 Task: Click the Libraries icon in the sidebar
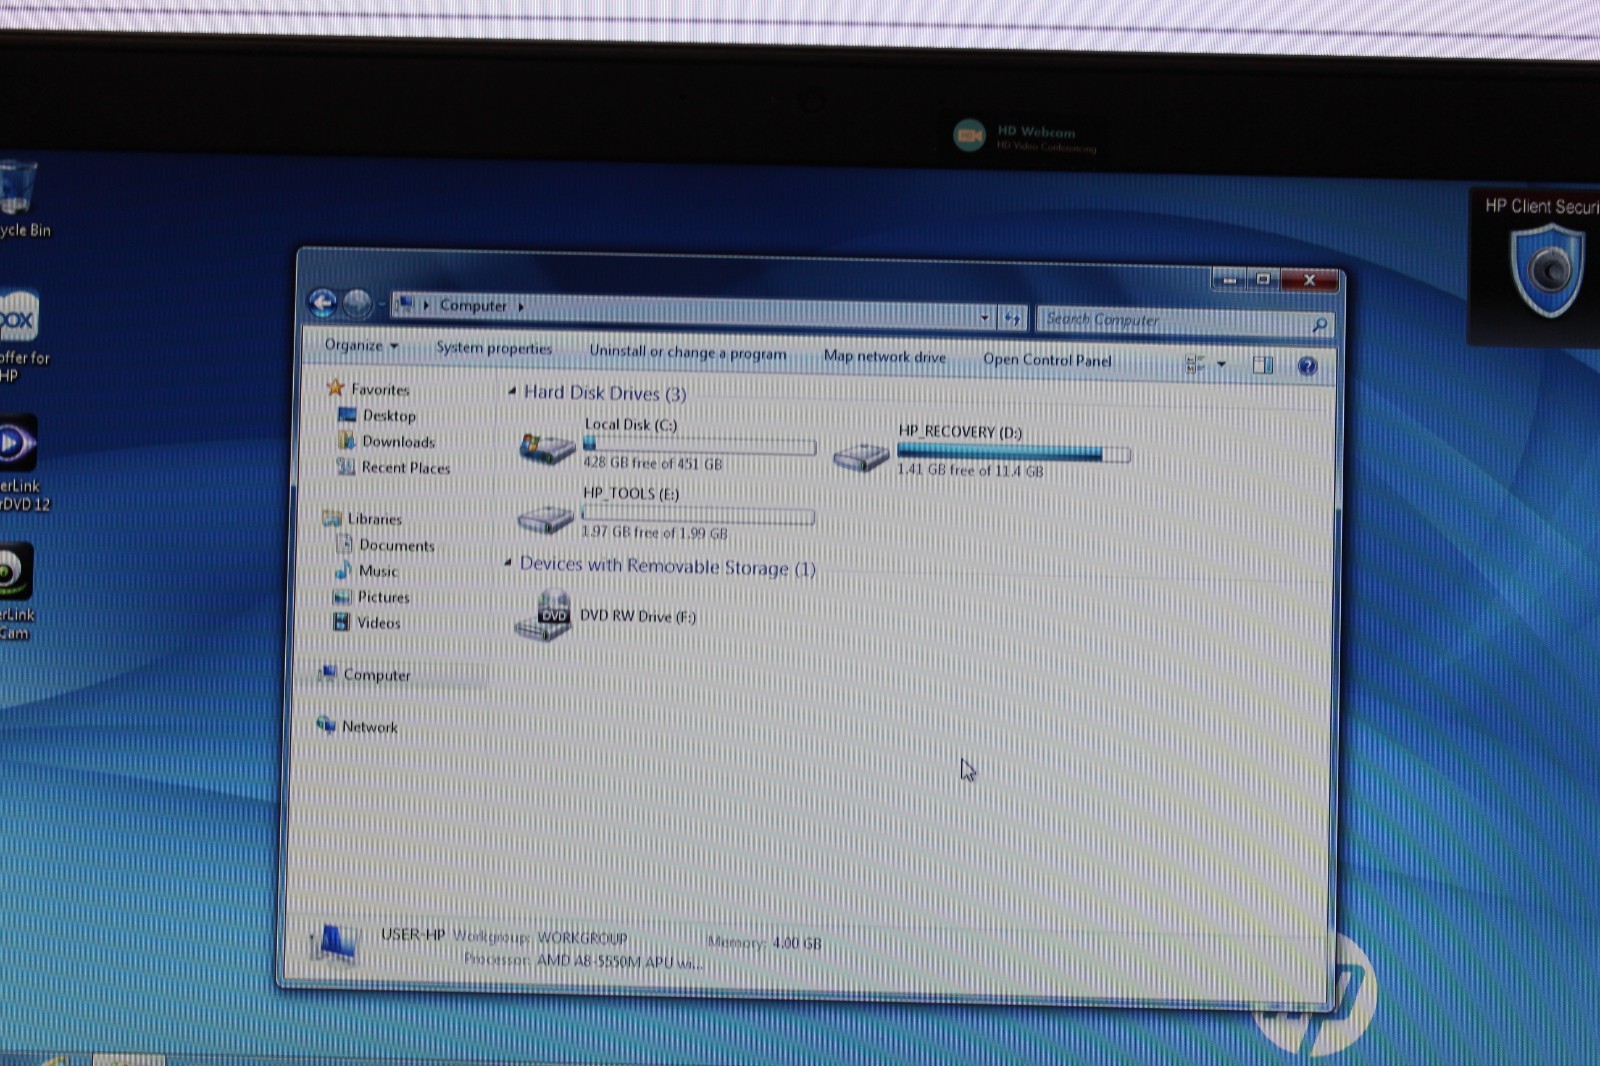tap(332, 518)
